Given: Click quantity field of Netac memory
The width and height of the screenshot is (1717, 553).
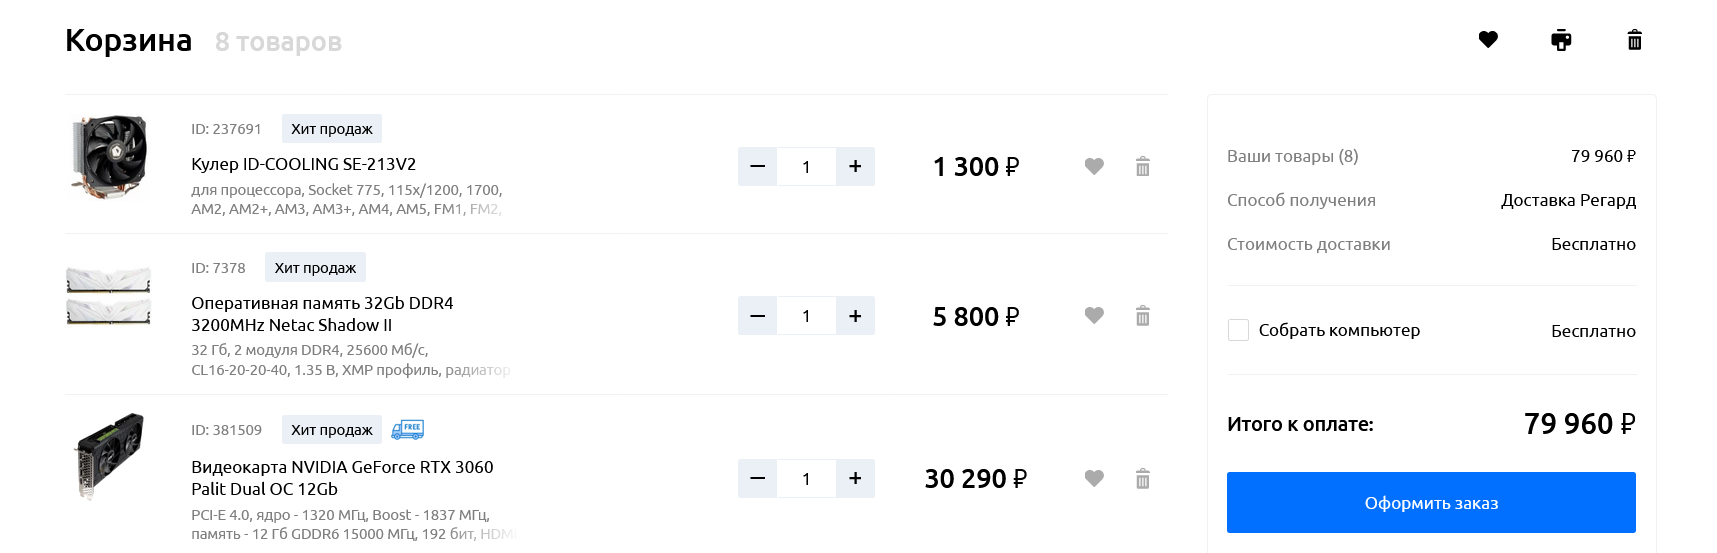Looking at the screenshot, I should (806, 316).
